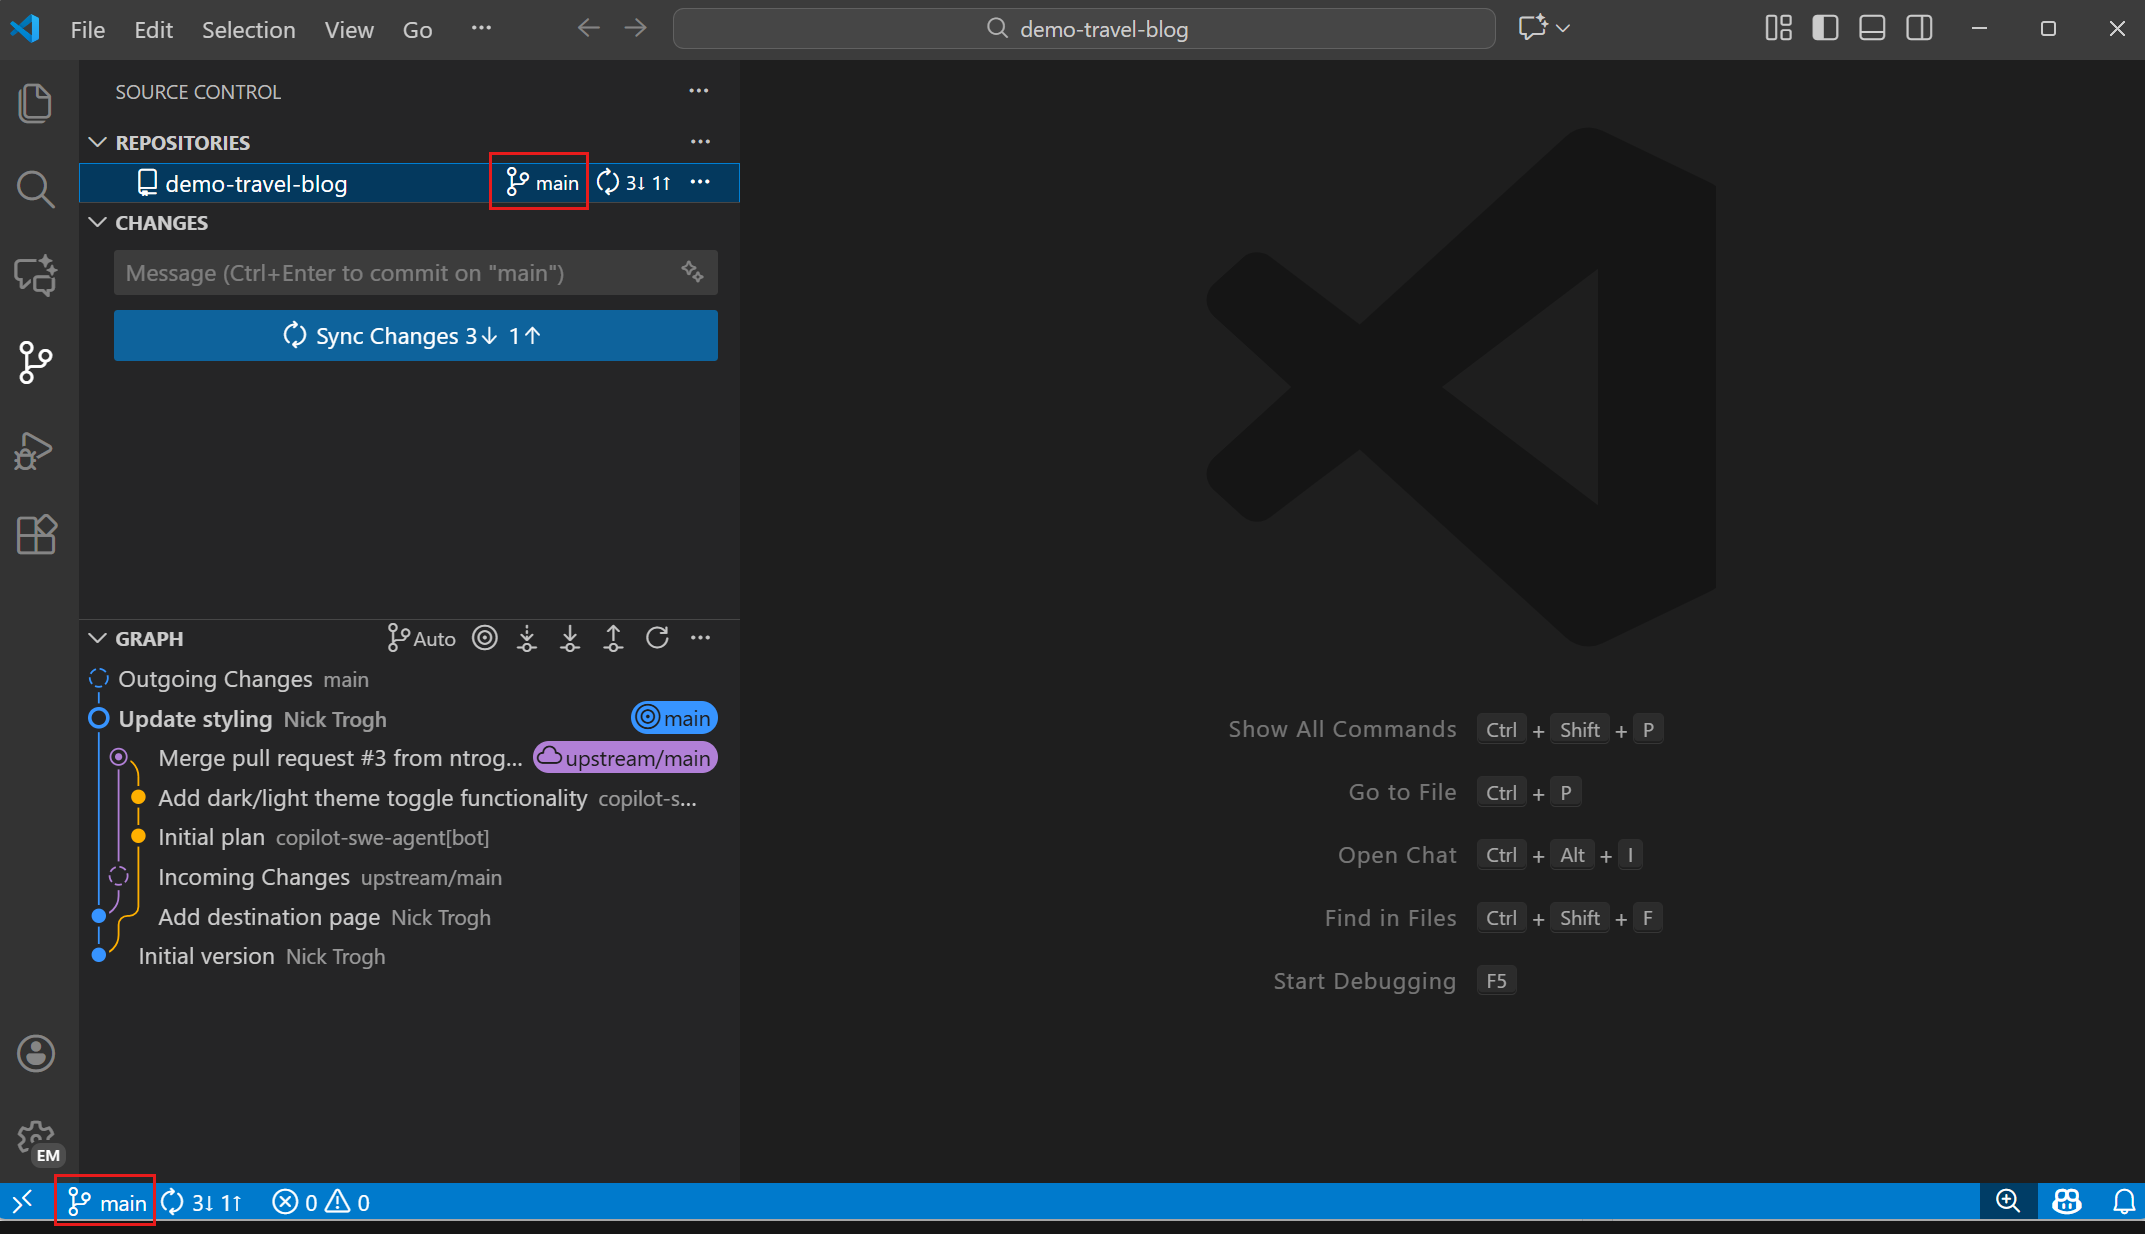Open notifications from the status bar bell
Viewport: 2145px width, 1234px height.
[x=2122, y=1201]
